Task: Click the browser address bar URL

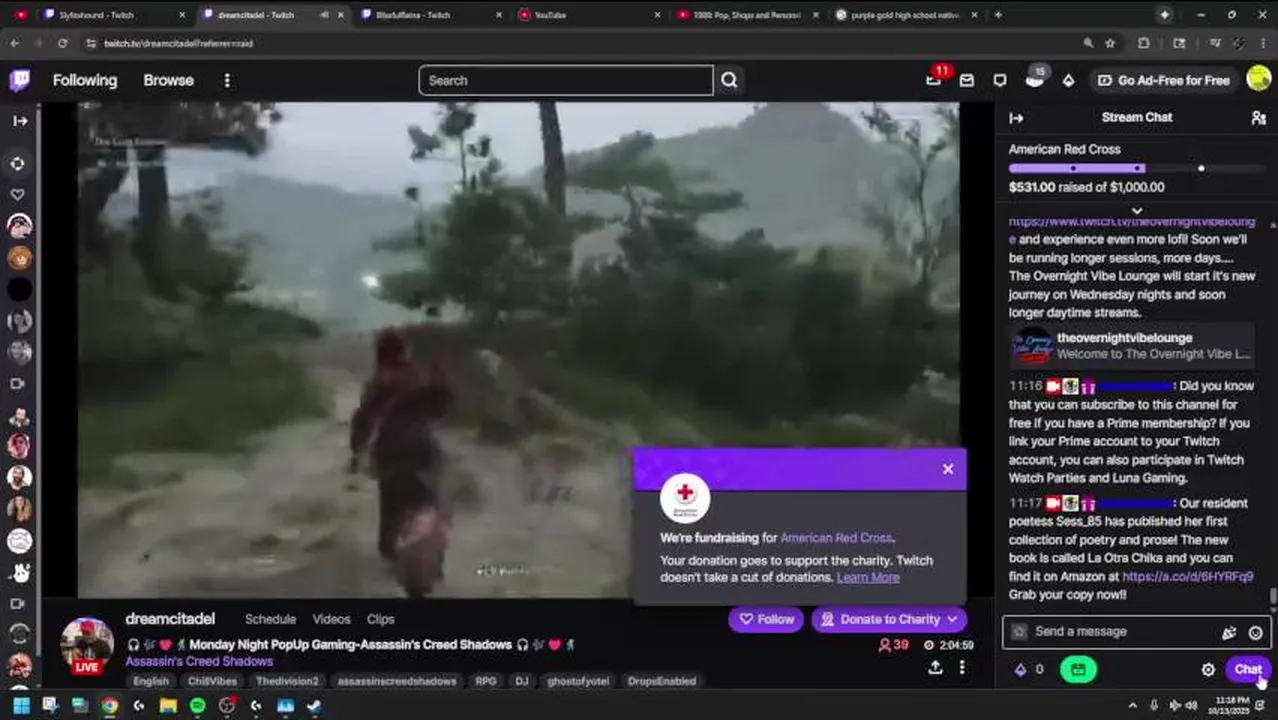Action: click(178, 44)
